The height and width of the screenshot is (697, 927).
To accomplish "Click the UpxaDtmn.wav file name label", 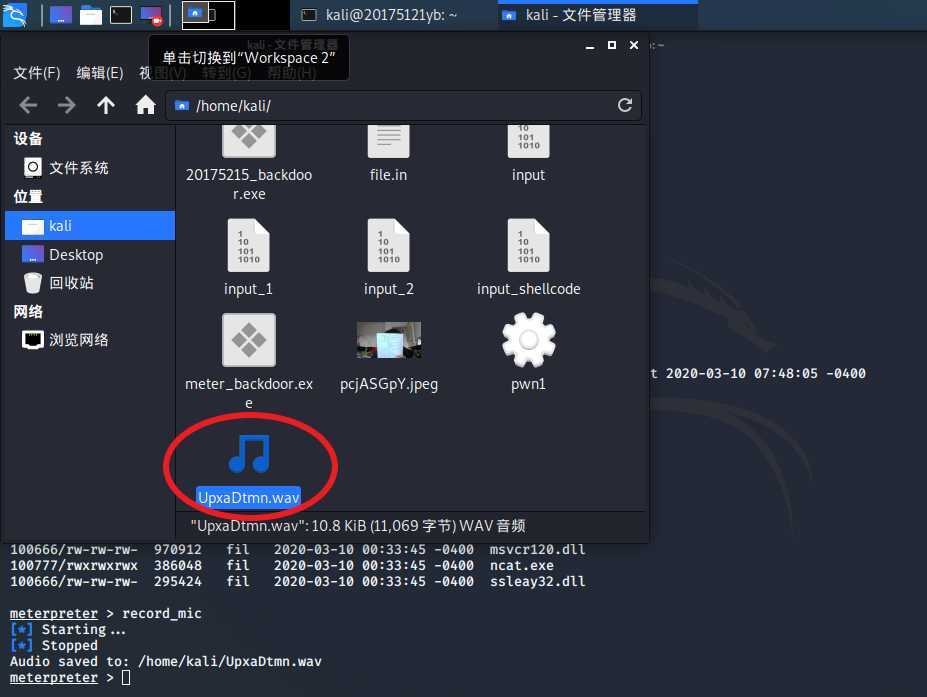I will click(x=249, y=498).
